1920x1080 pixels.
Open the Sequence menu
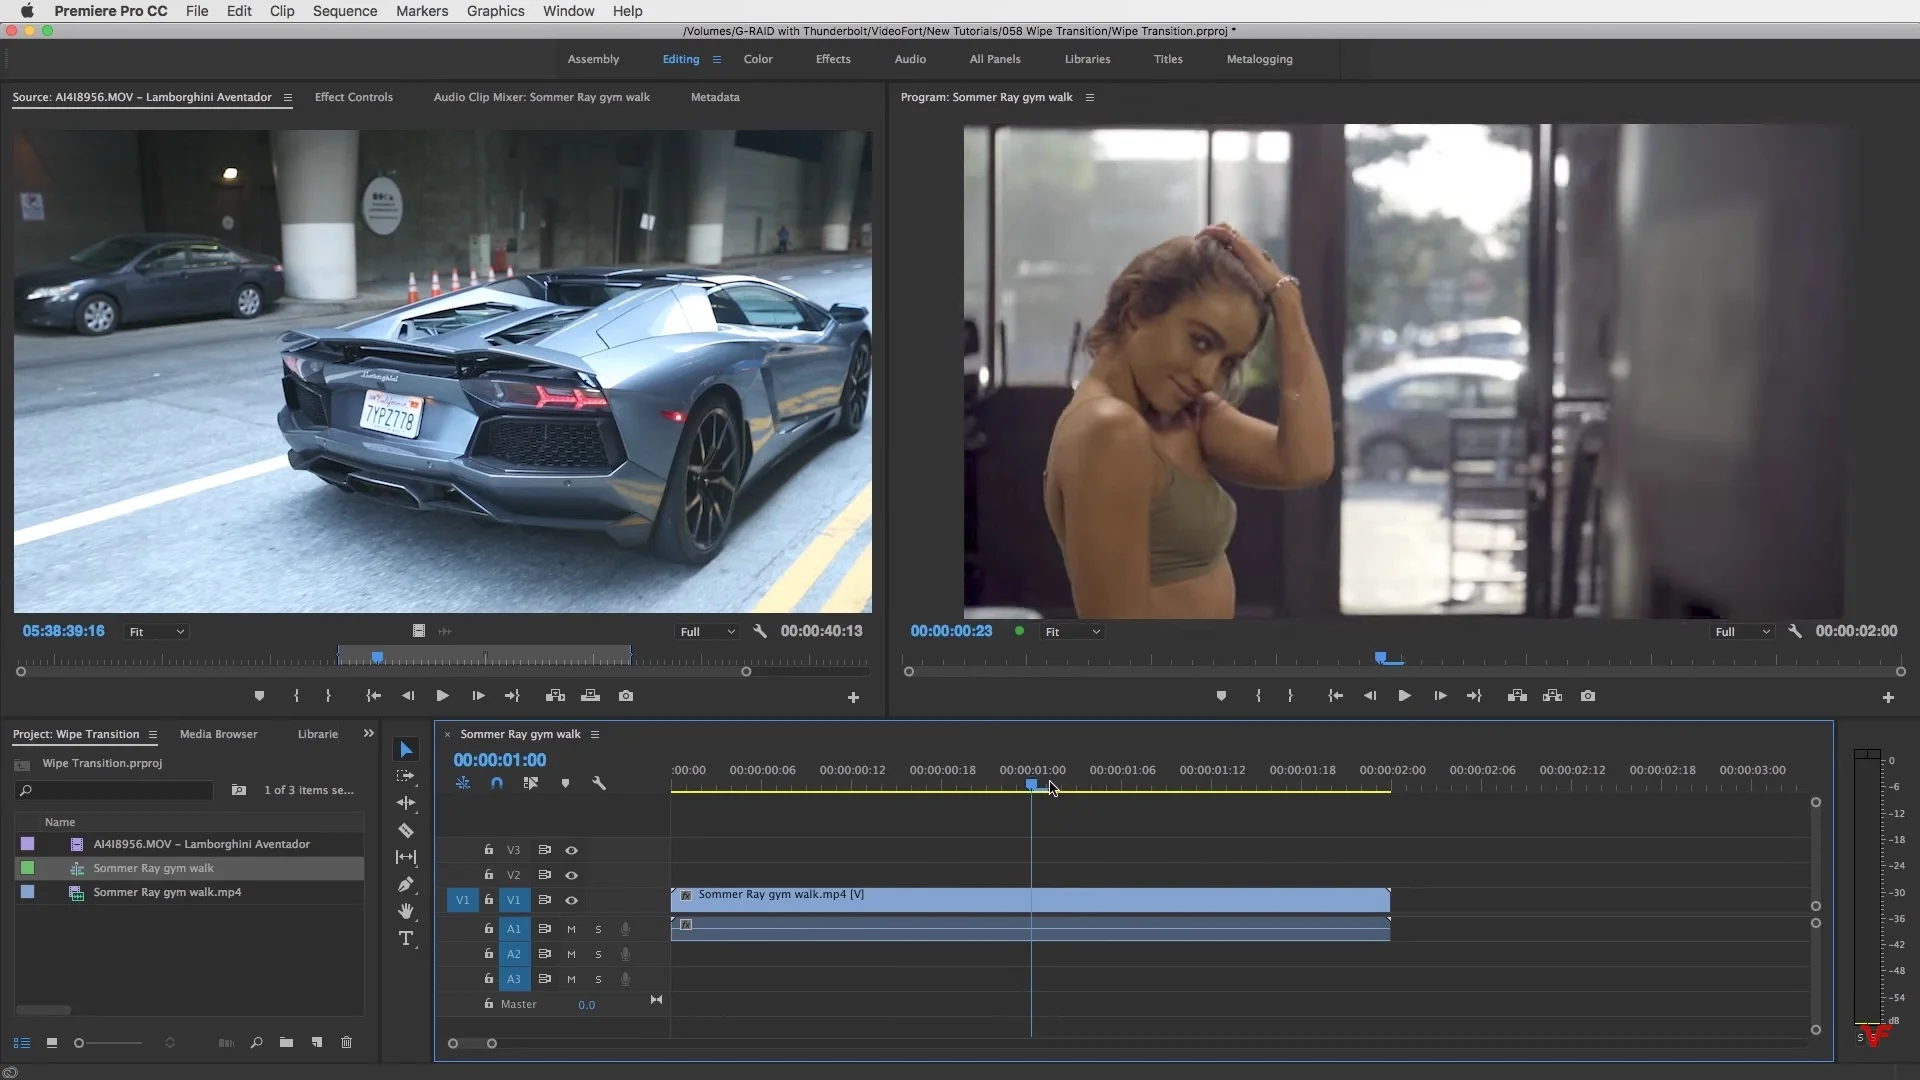344,11
